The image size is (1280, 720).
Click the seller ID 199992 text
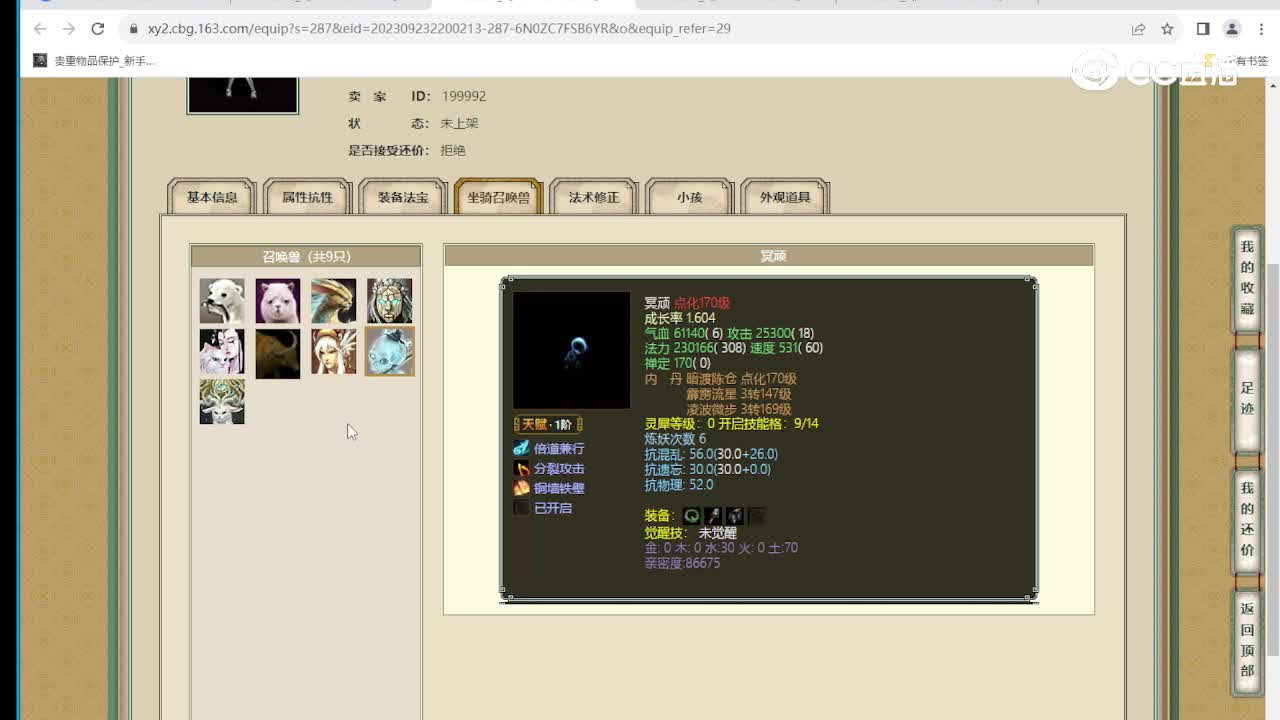[x=463, y=96]
